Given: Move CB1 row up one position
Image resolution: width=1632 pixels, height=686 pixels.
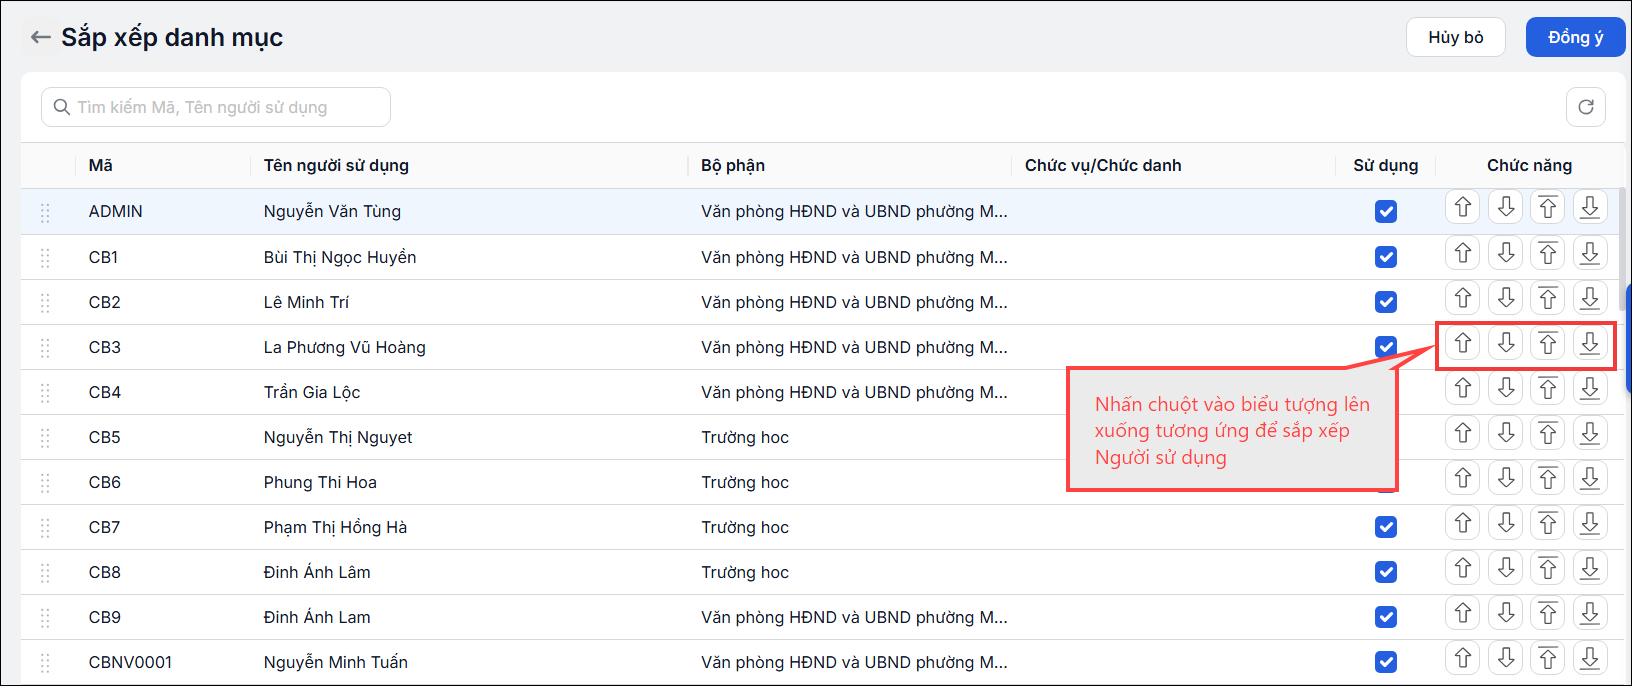Looking at the screenshot, I should (1463, 253).
